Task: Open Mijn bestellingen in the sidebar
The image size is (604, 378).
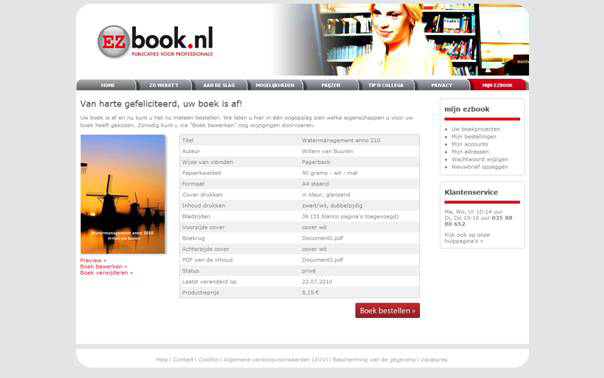Action: click(x=474, y=137)
